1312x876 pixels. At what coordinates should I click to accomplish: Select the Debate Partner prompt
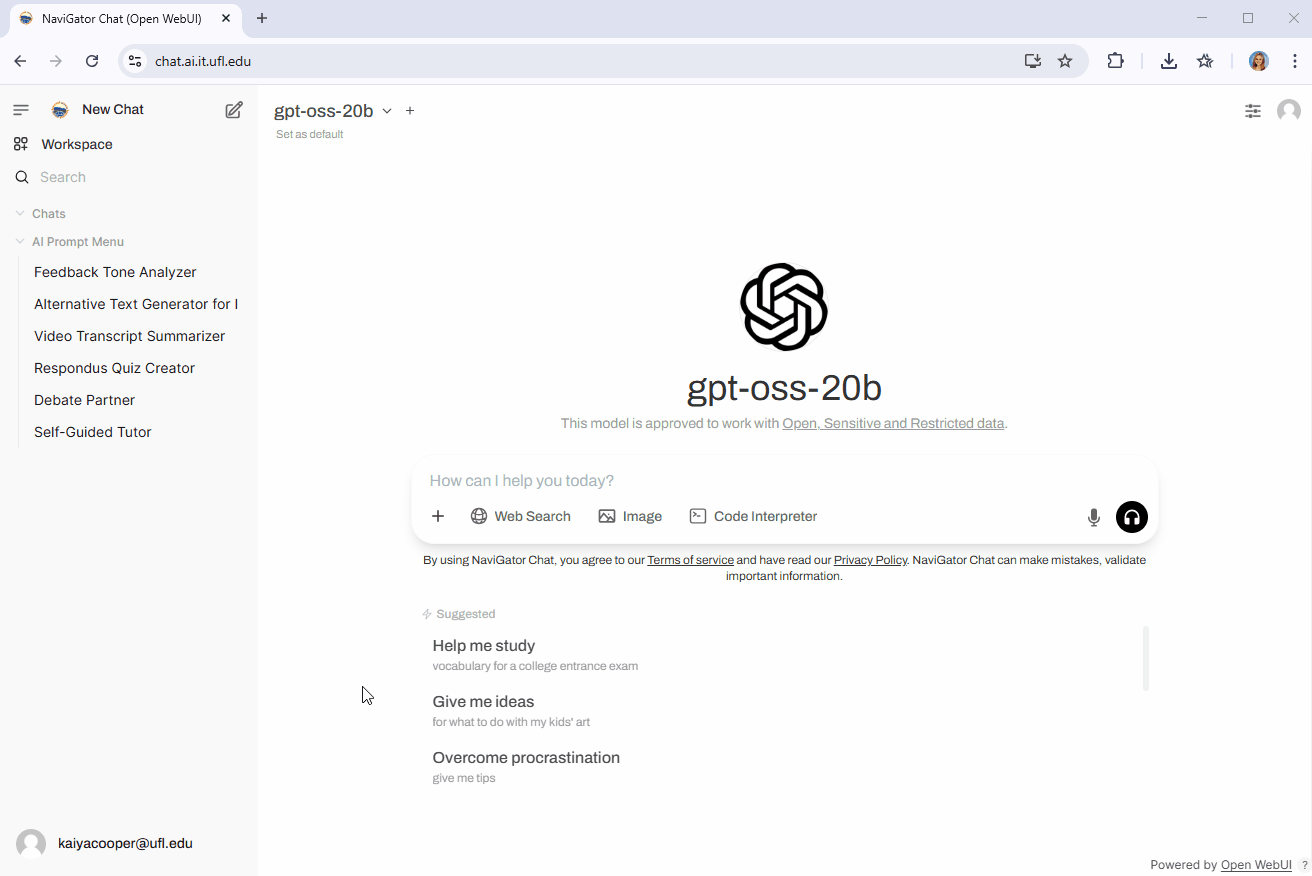click(x=84, y=400)
